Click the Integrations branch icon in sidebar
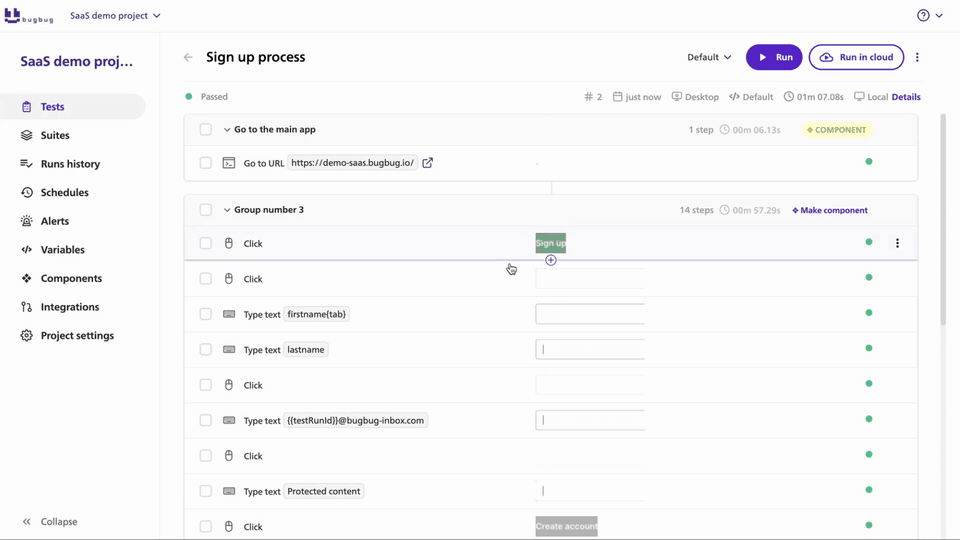The height and width of the screenshot is (540, 960). coord(26,307)
